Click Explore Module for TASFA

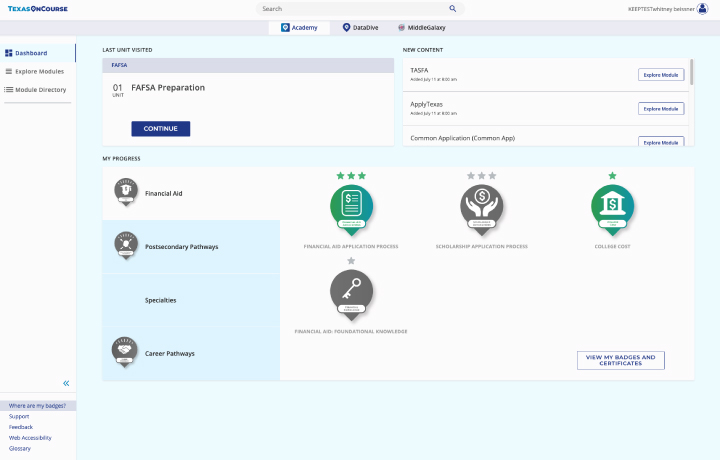(x=660, y=75)
